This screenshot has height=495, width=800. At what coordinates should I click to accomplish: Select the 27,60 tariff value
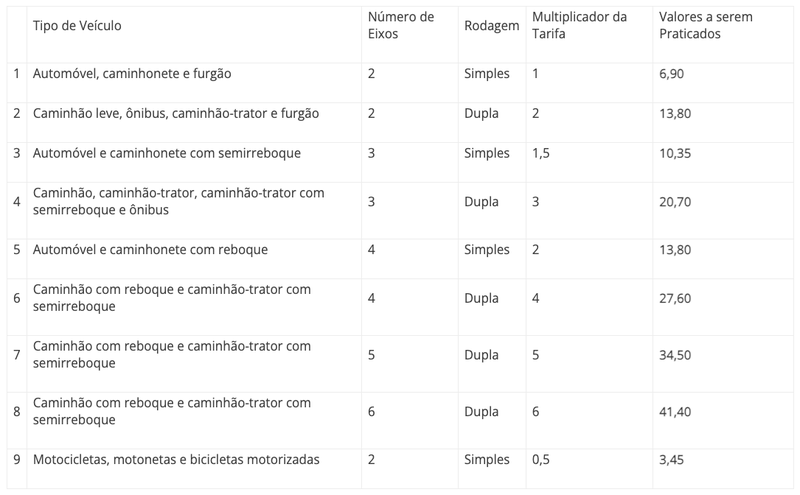click(x=675, y=298)
